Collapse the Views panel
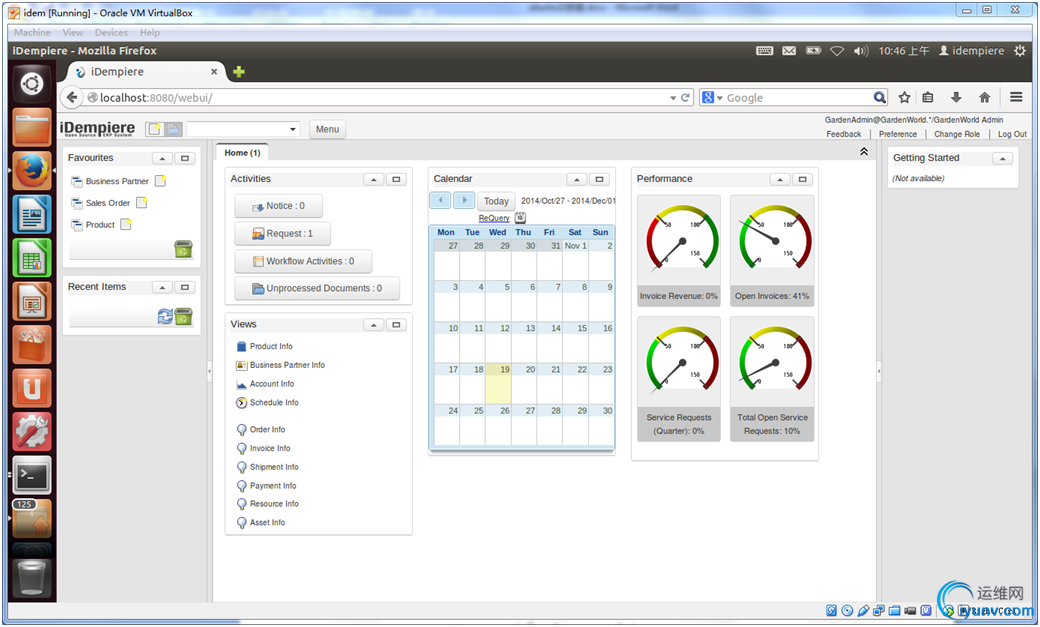Viewport: 1040px width, 627px height. coord(373,324)
